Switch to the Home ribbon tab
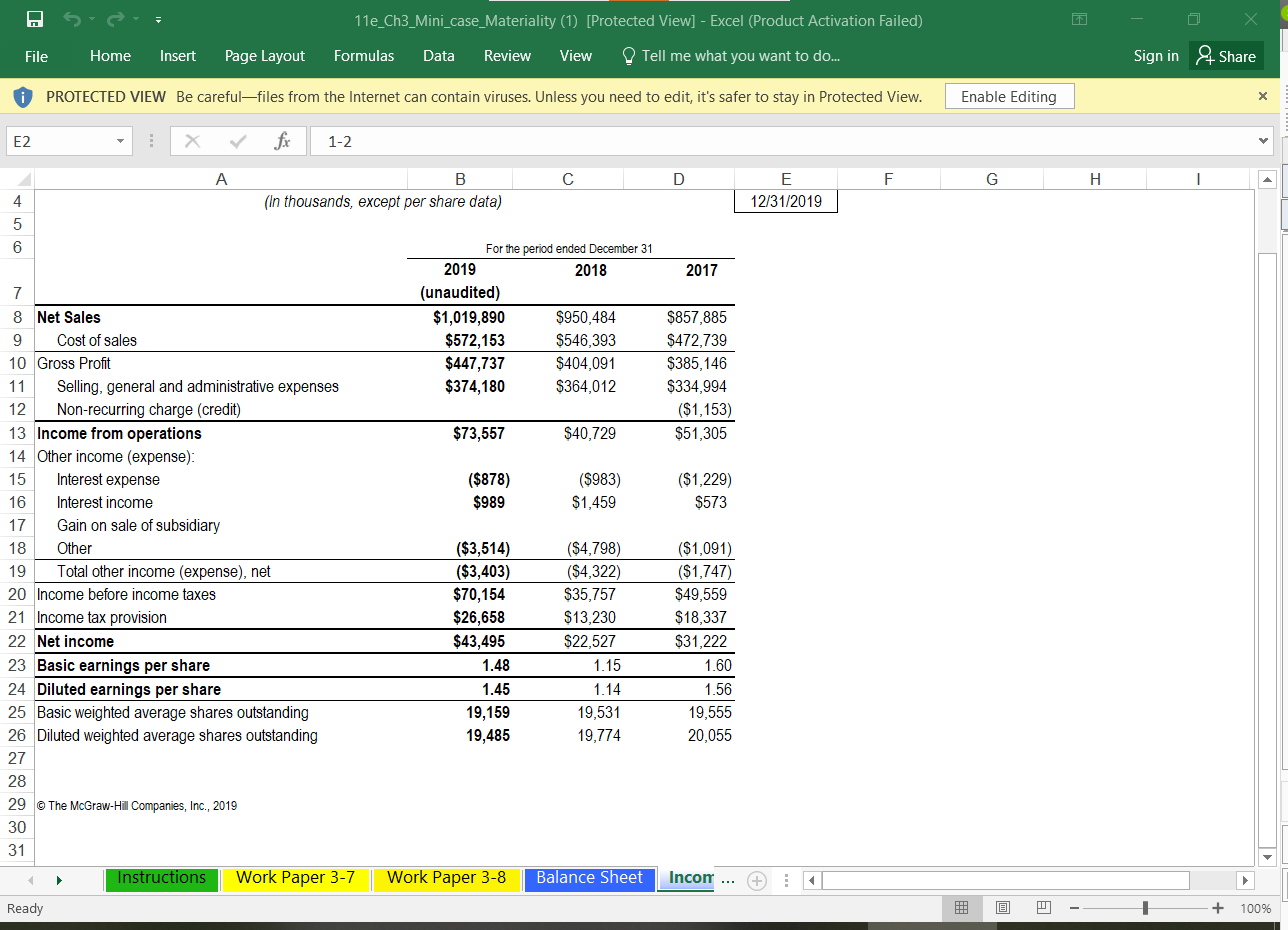Viewport: 1288px width, 930px height. (x=110, y=56)
